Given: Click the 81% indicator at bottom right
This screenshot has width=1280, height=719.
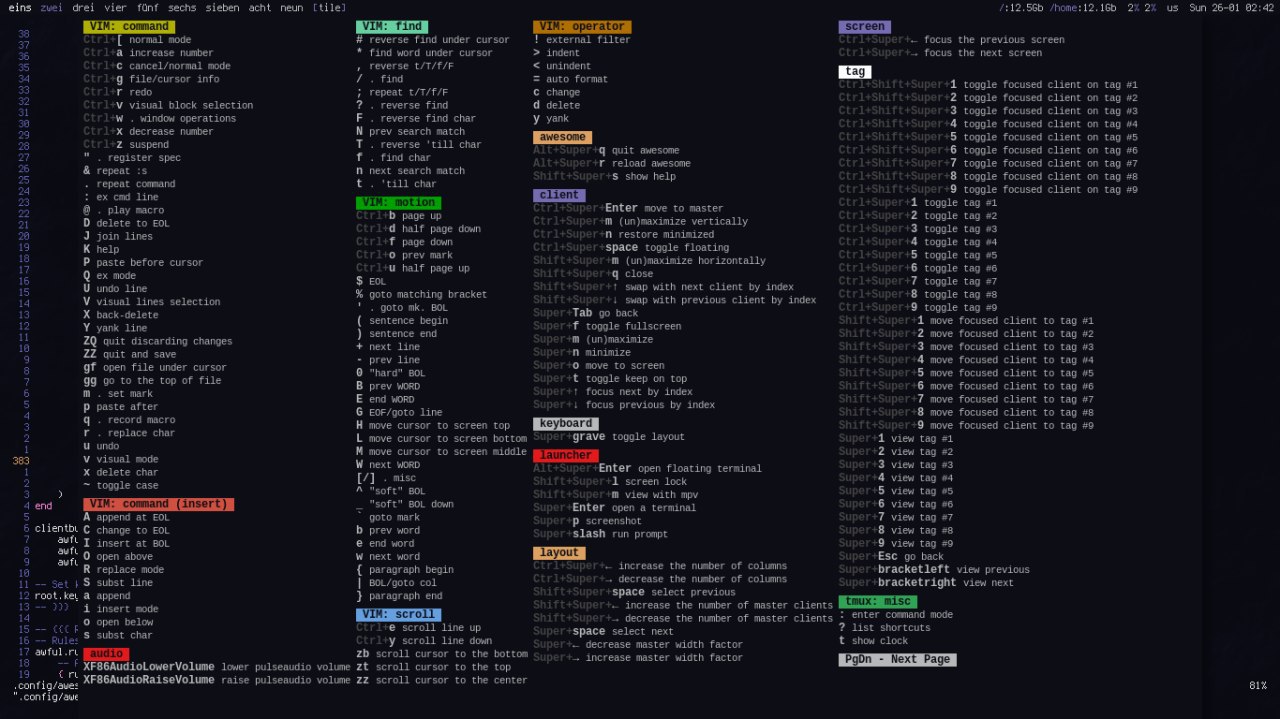Looking at the screenshot, I should coord(1258,686).
